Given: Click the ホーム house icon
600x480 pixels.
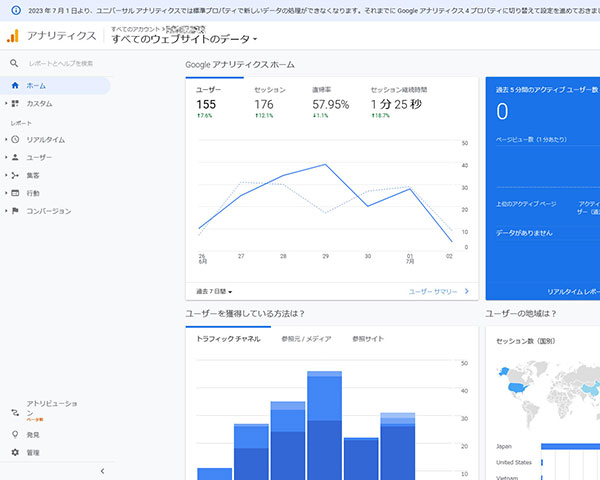Looking at the screenshot, I should (15, 85).
